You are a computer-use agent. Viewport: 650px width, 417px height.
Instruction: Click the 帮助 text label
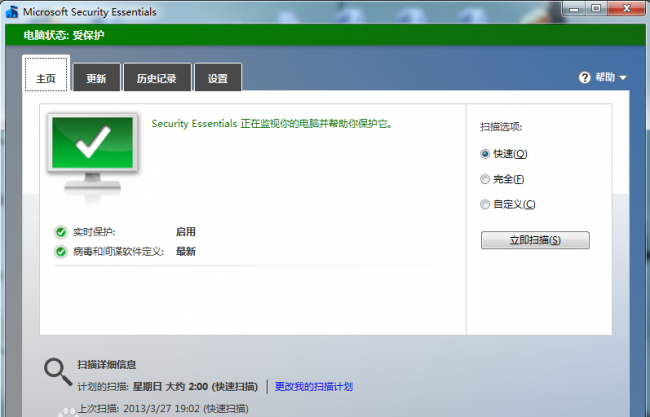(x=605, y=77)
